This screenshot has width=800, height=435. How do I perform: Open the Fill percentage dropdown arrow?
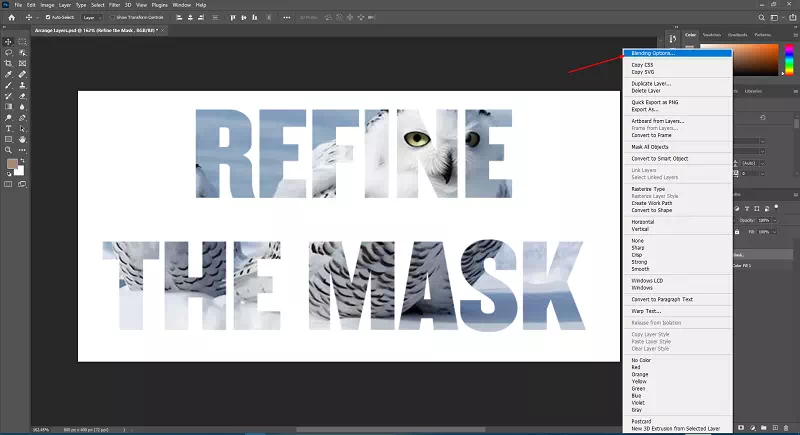774,232
